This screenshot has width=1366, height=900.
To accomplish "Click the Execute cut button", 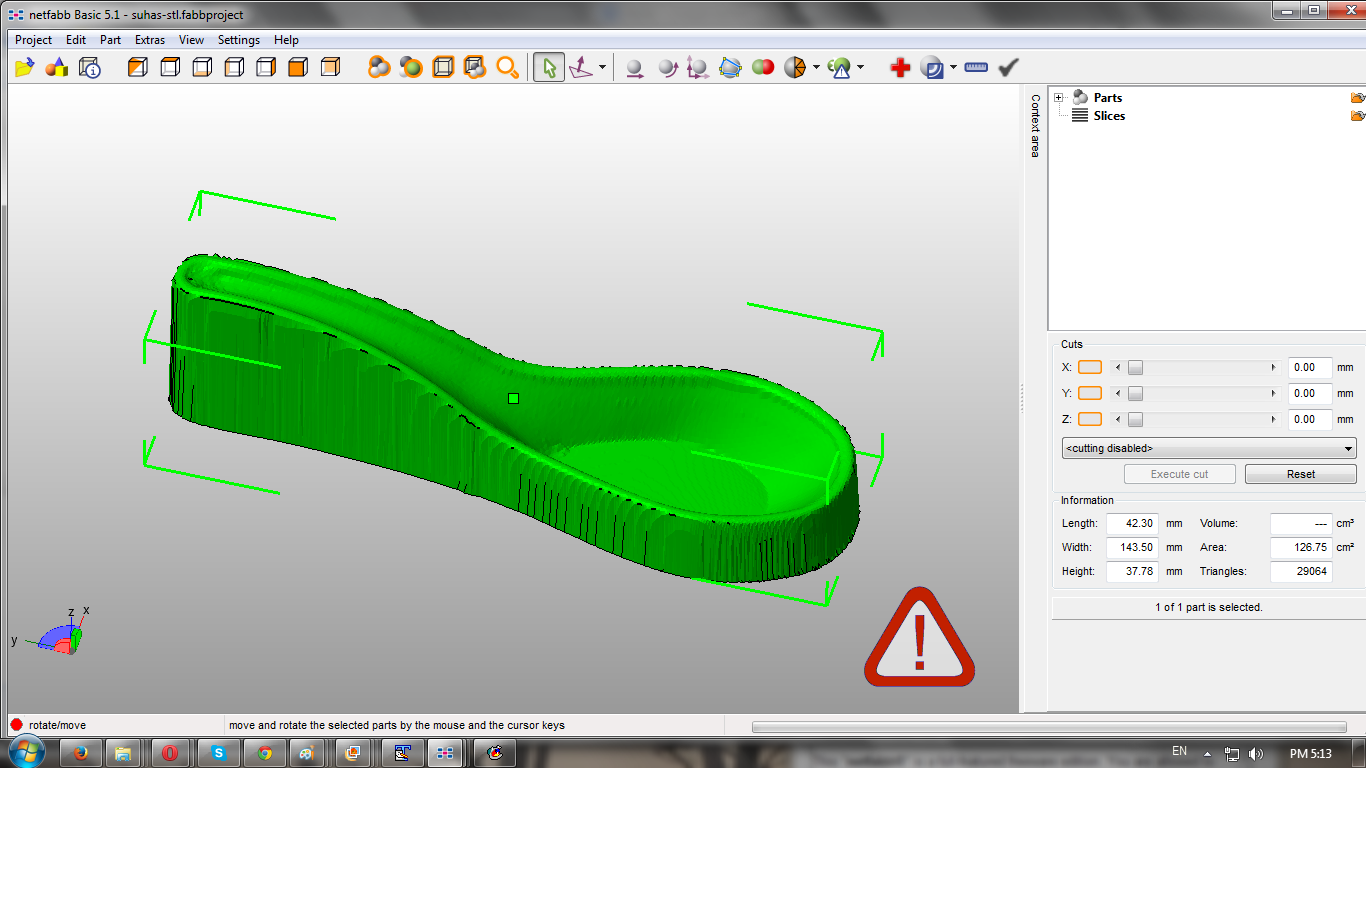I will (x=1180, y=474).
